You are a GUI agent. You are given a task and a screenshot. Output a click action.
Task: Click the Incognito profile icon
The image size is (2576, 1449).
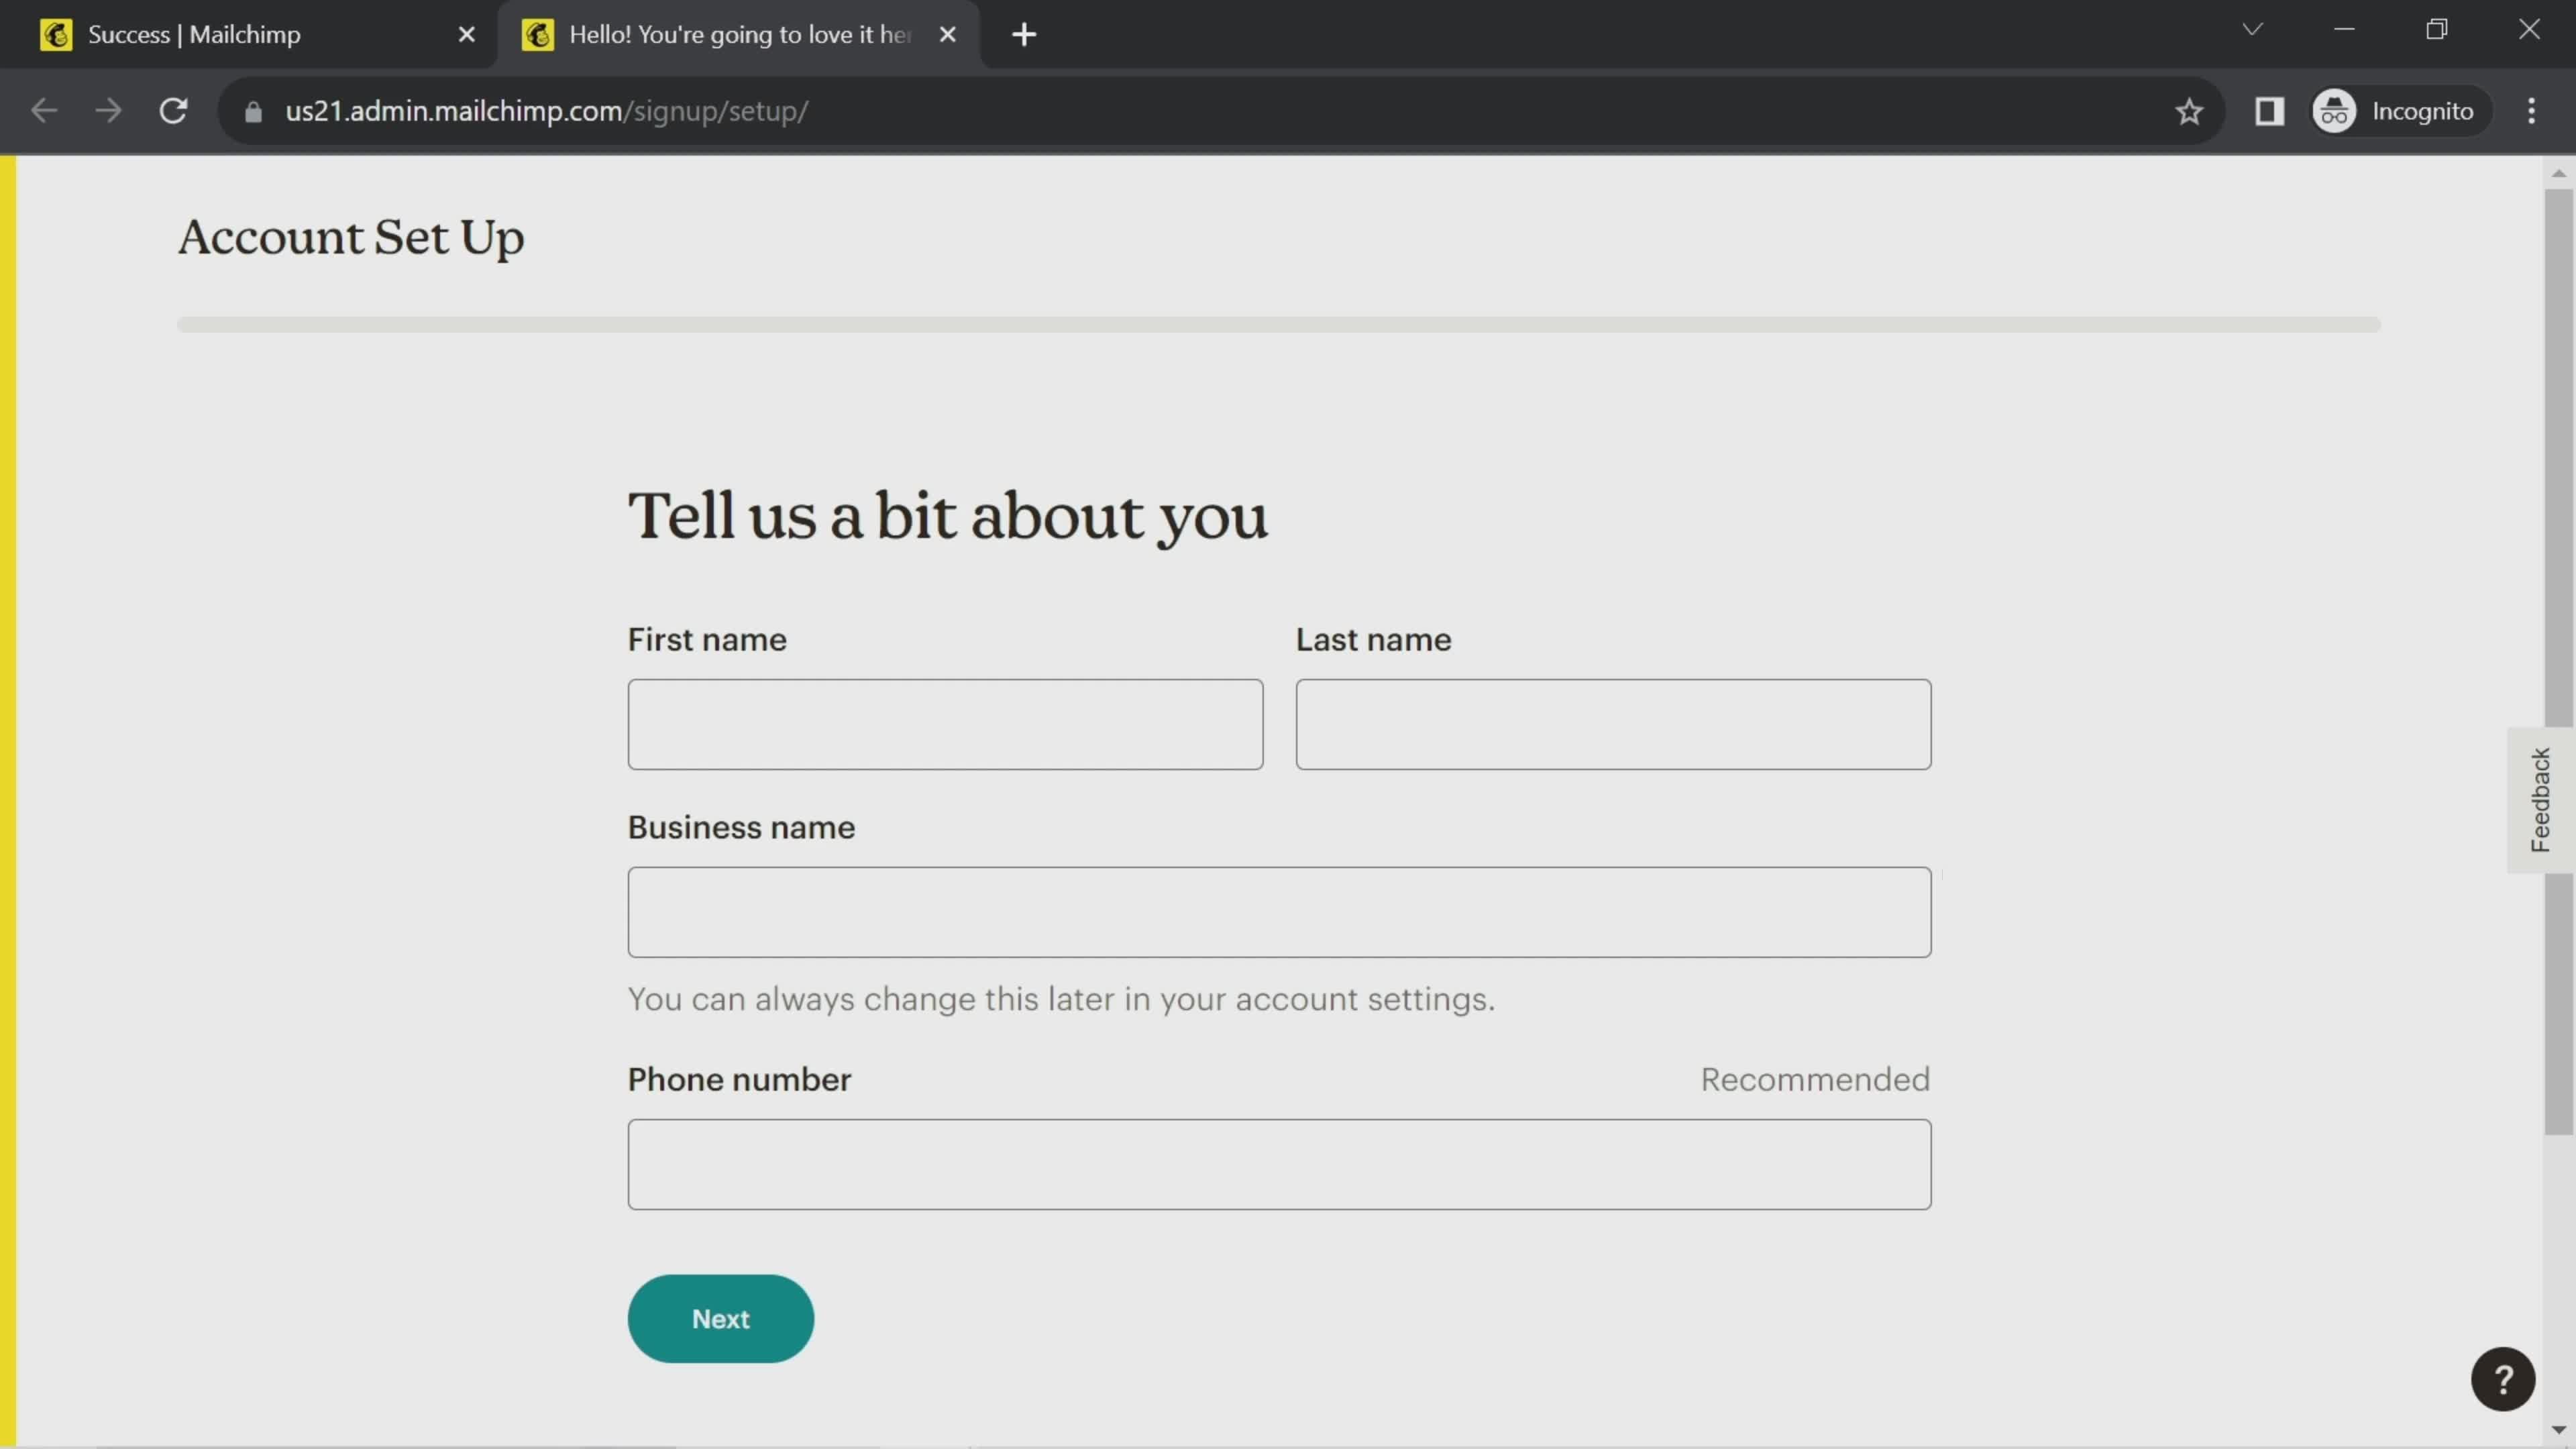tap(2334, 110)
